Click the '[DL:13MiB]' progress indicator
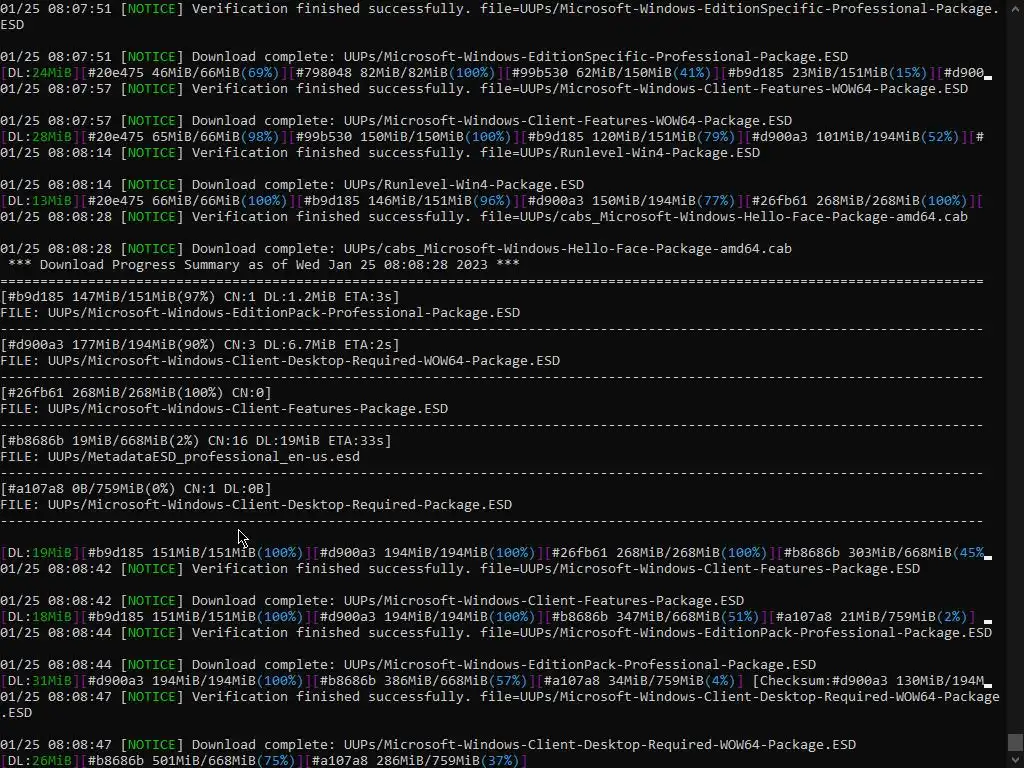This screenshot has height=768, width=1024. [40, 200]
